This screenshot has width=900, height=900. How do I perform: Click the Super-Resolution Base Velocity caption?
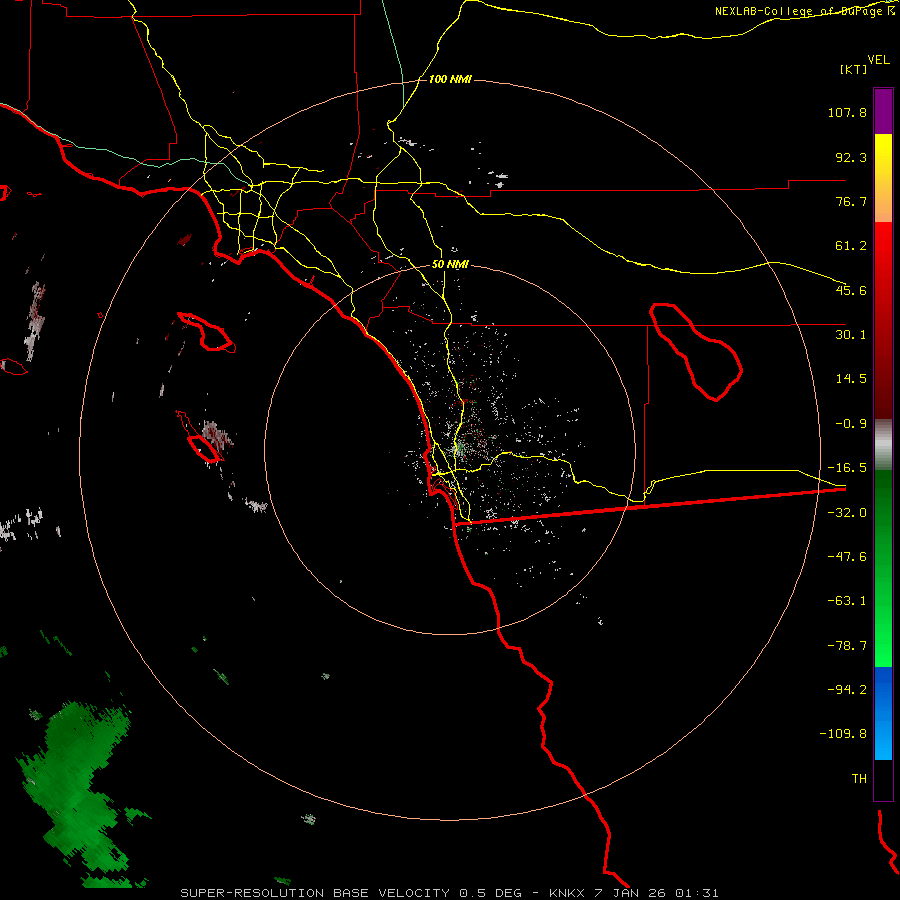(x=449, y=893)
